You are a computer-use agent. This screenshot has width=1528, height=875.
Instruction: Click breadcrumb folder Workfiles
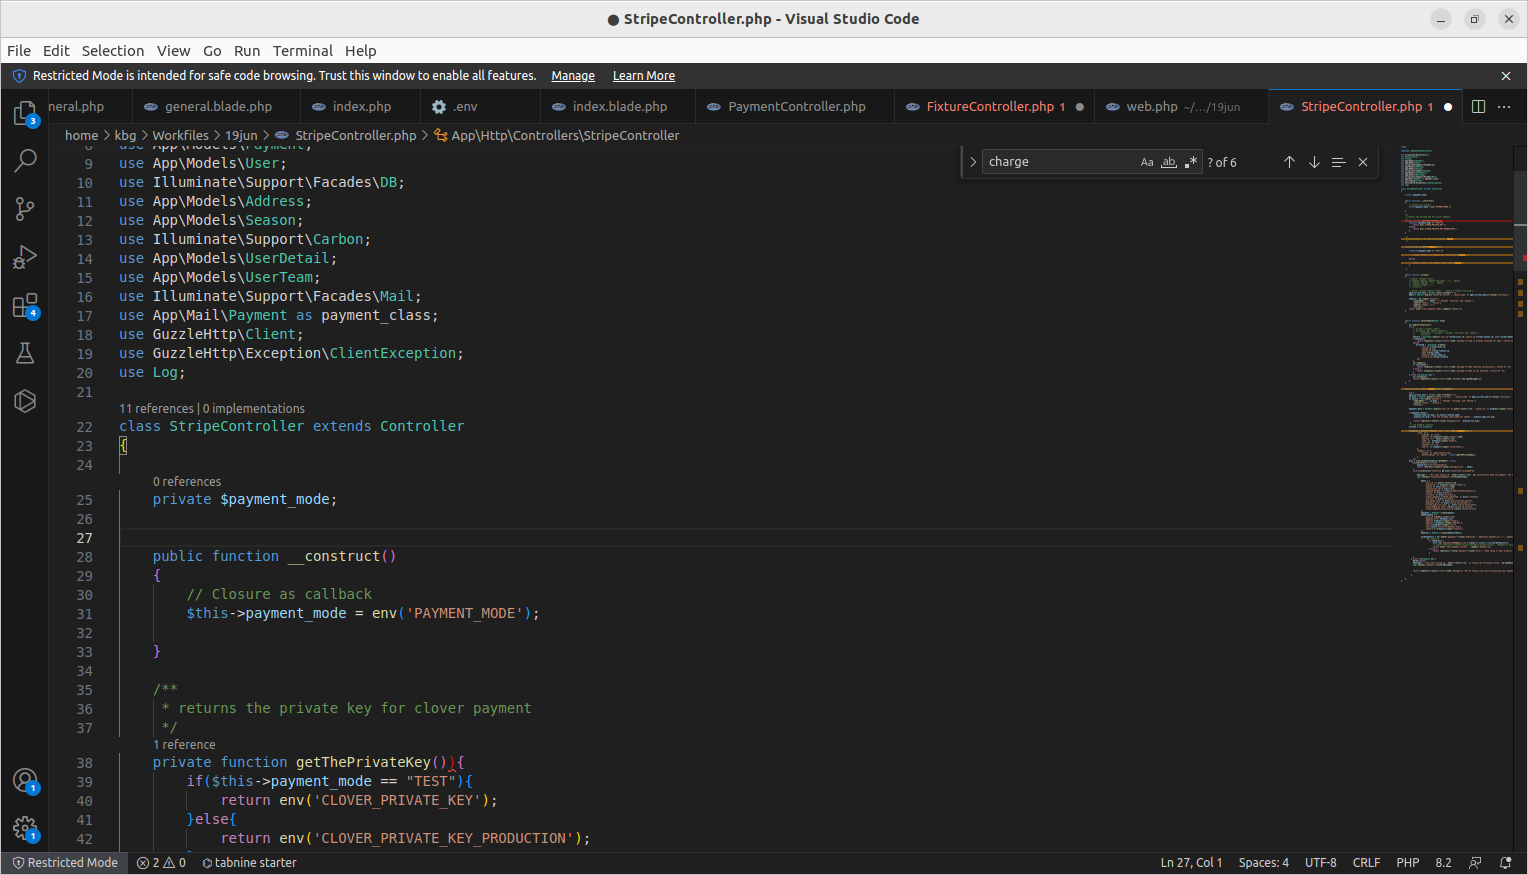[180, 136]
